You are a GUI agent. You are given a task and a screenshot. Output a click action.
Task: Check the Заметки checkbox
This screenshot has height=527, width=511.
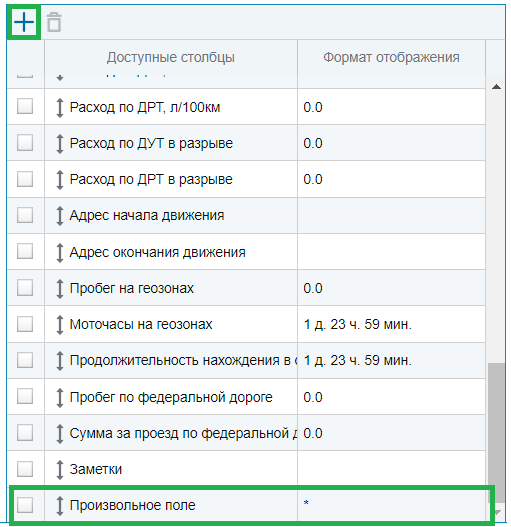point(25,469)
